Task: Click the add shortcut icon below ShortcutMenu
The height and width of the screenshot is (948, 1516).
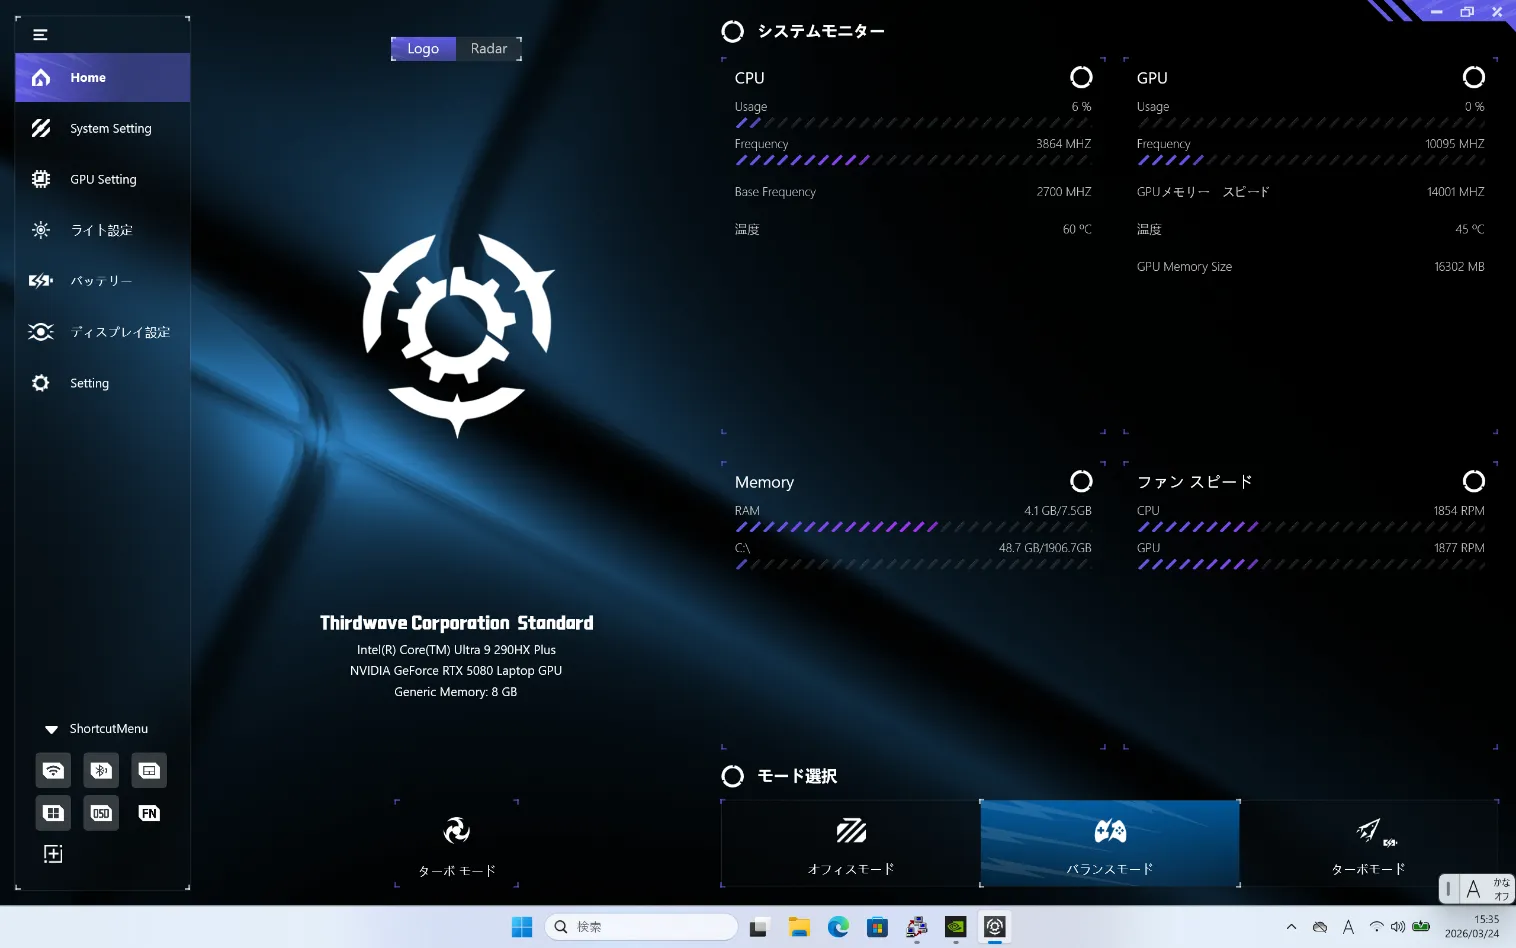Action: (53, 853)
